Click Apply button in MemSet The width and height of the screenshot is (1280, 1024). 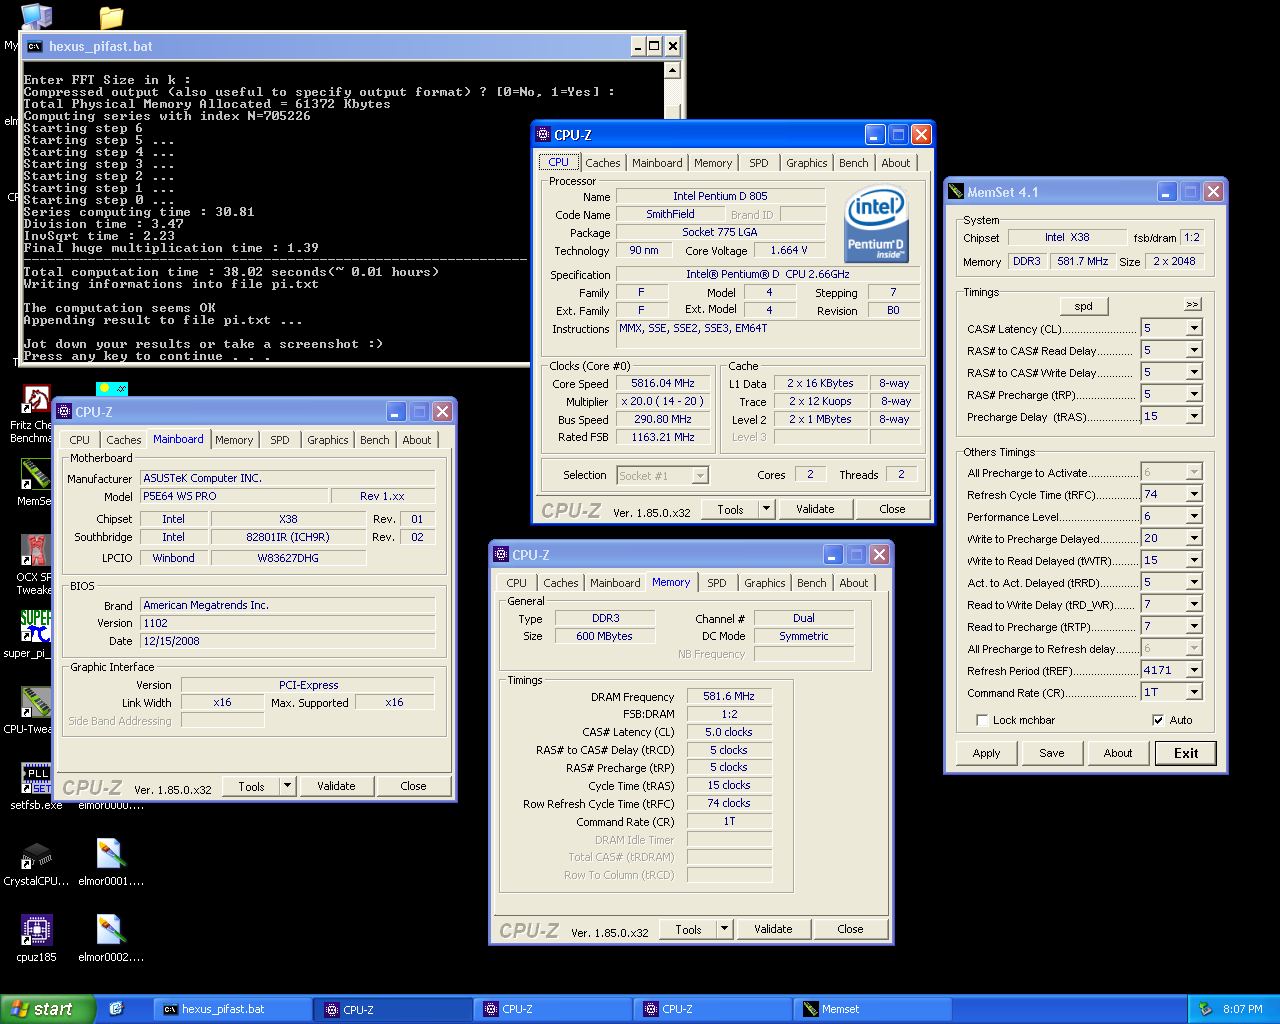pos(987,753)
